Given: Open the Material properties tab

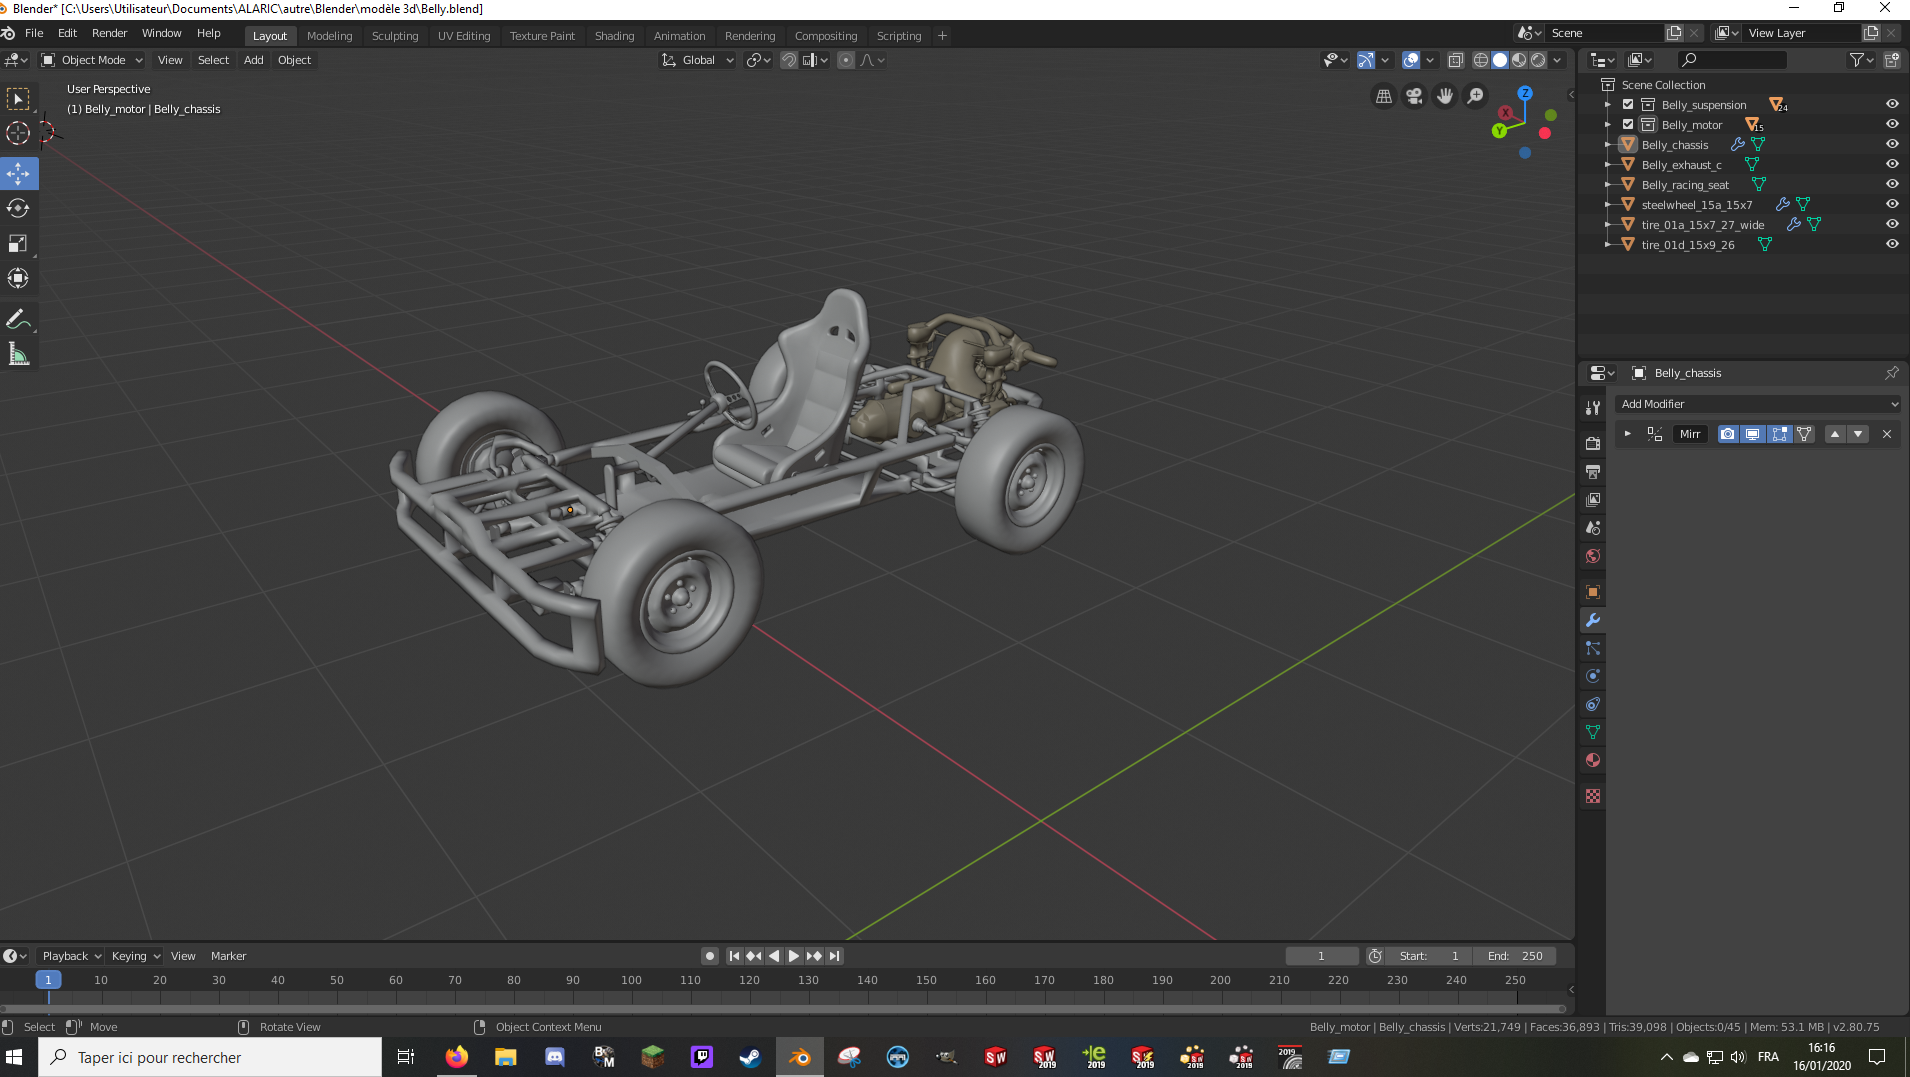Looking at the screenshot, I should (x=1593, y=760).
